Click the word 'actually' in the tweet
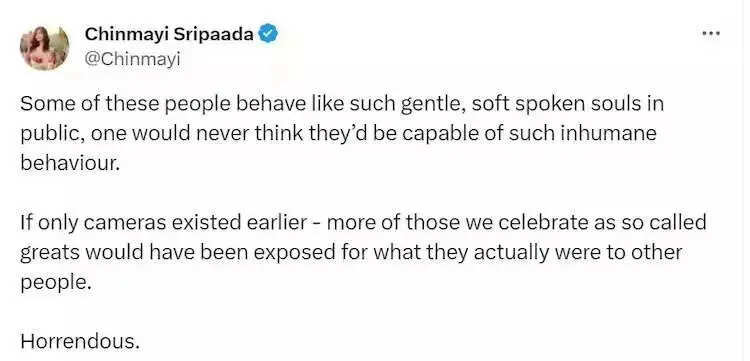750x361 pixels. [511, 253]
